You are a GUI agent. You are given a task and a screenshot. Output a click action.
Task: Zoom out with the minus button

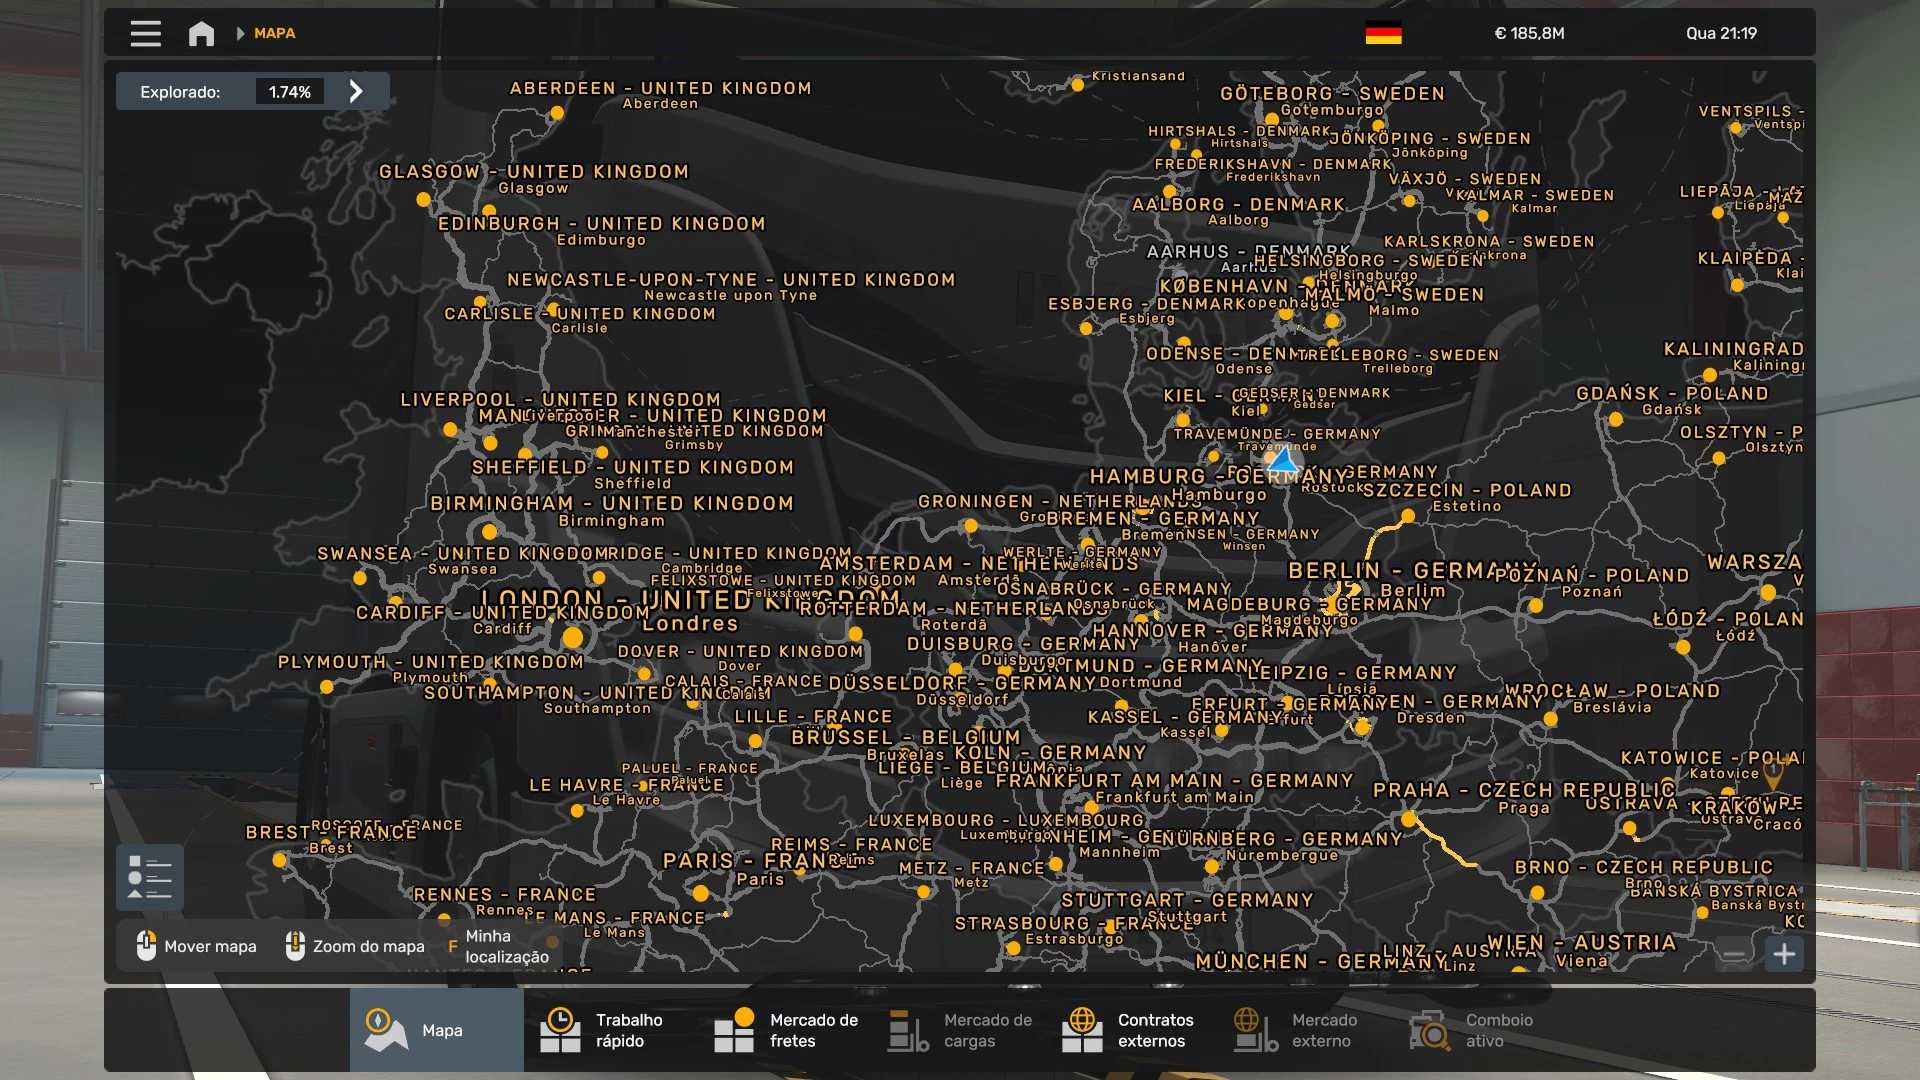click(1734, 954)
